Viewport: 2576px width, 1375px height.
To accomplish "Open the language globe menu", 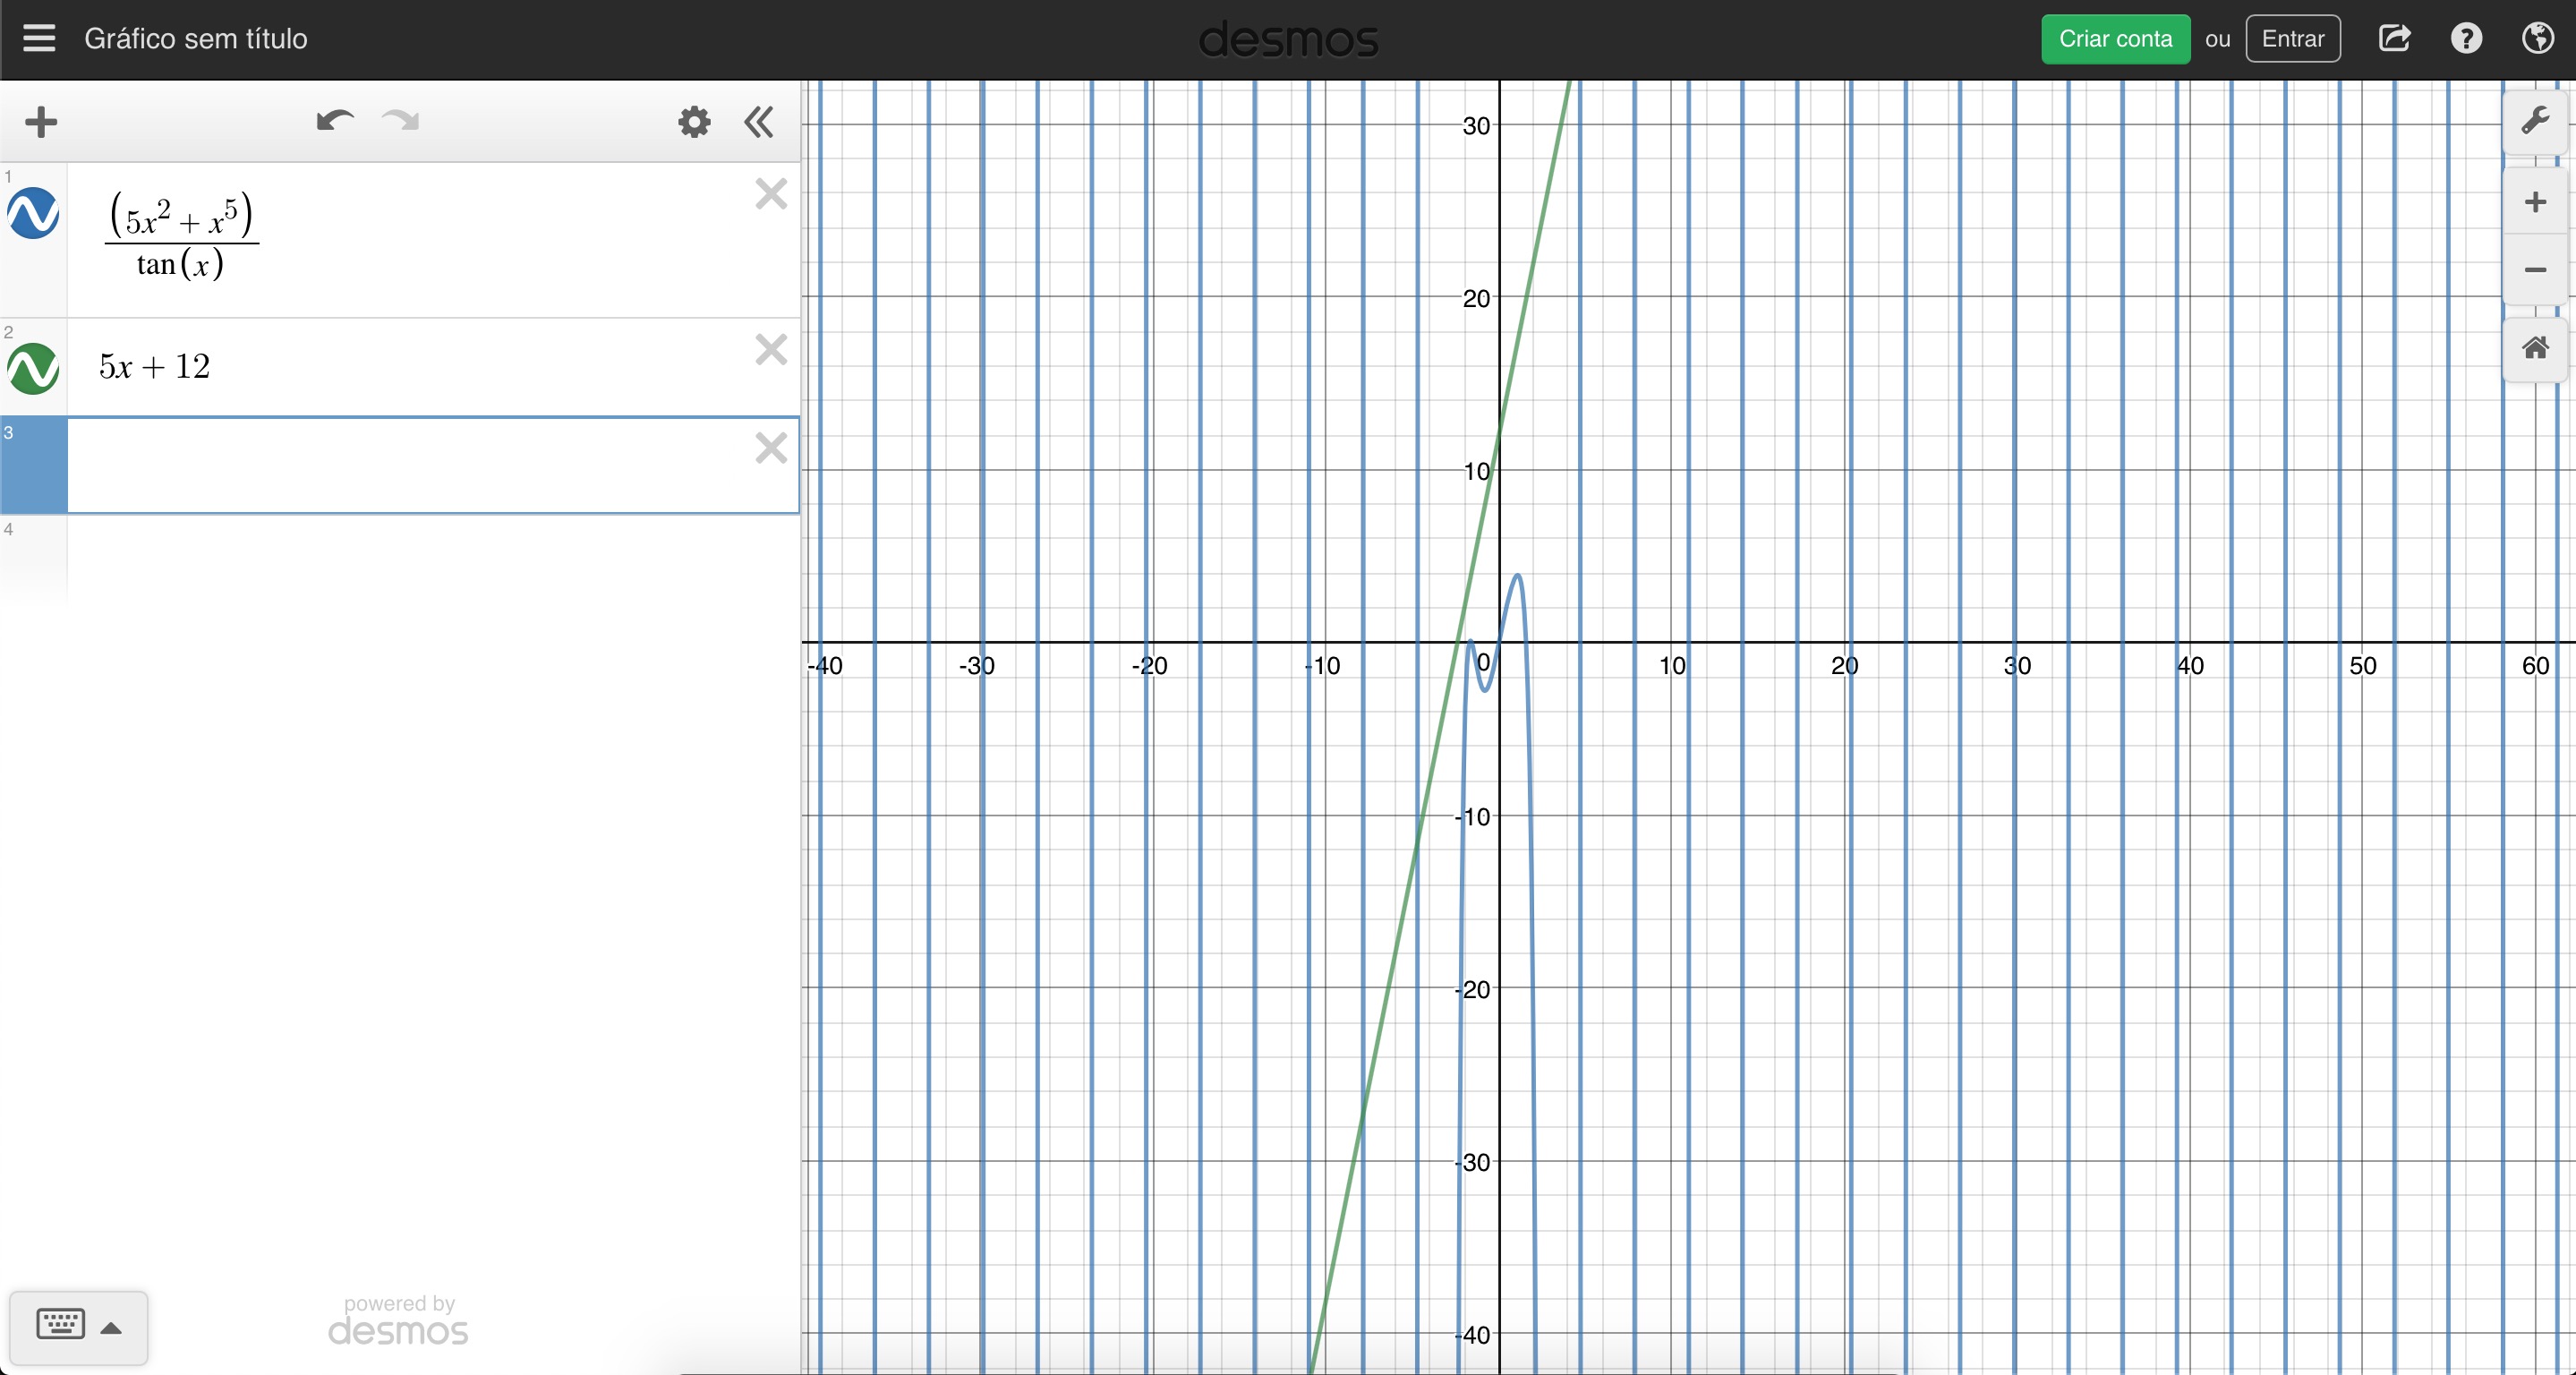I will click(x=2538, y=38).
